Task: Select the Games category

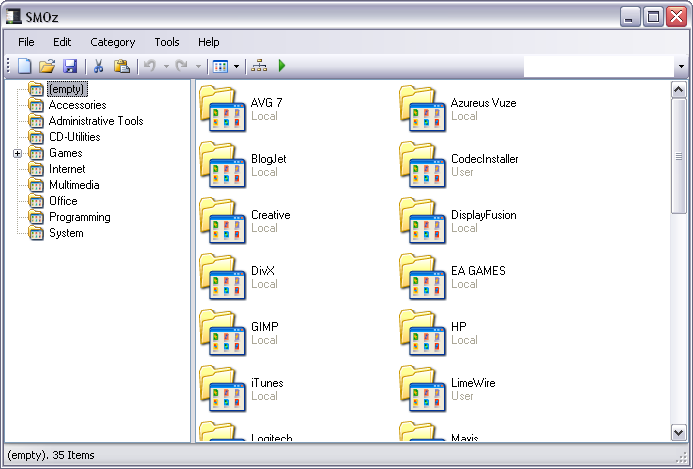Action: pos(65,153)
